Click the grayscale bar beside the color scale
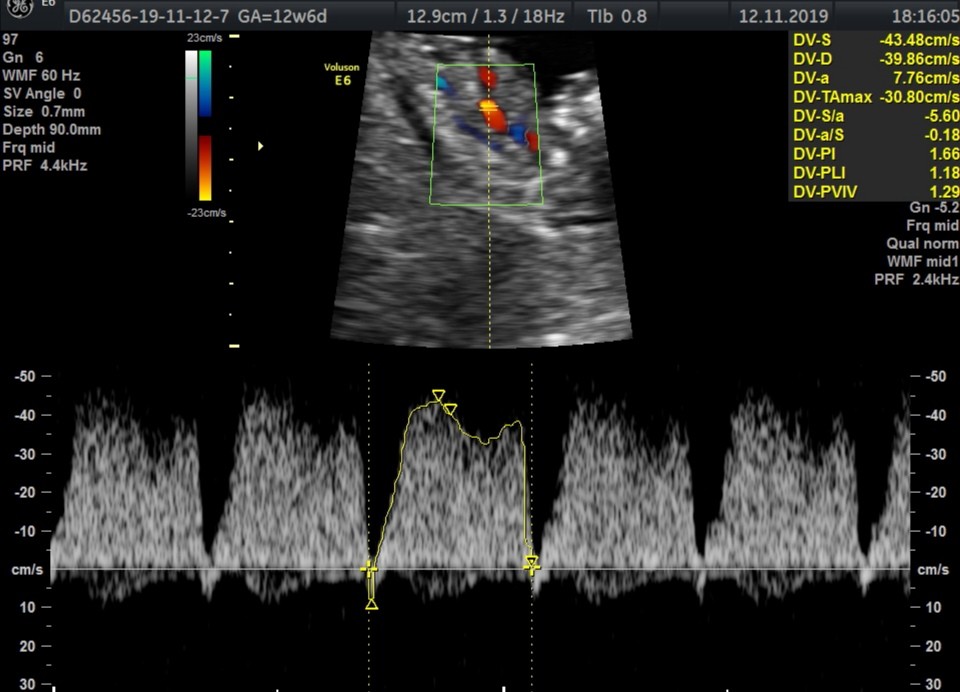 (x=191, y=125)
